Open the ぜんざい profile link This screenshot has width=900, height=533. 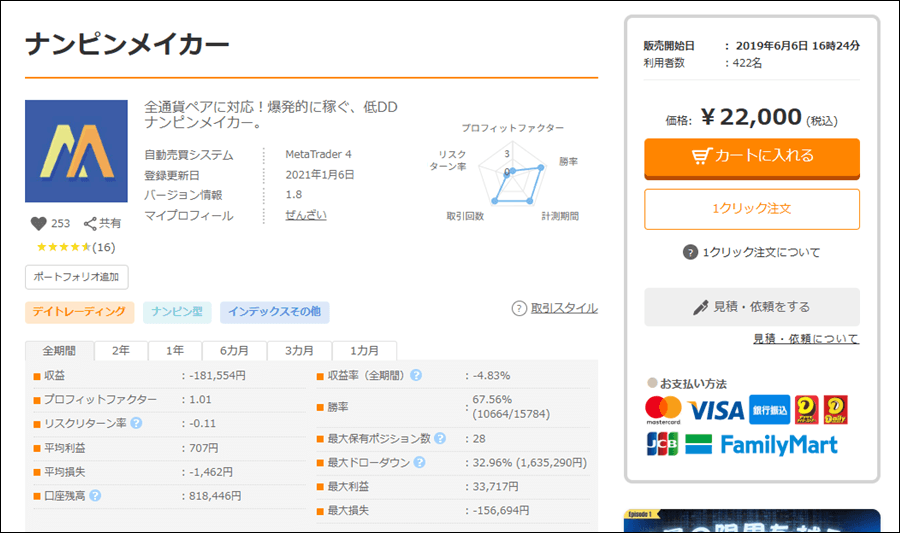pos(305,215)
